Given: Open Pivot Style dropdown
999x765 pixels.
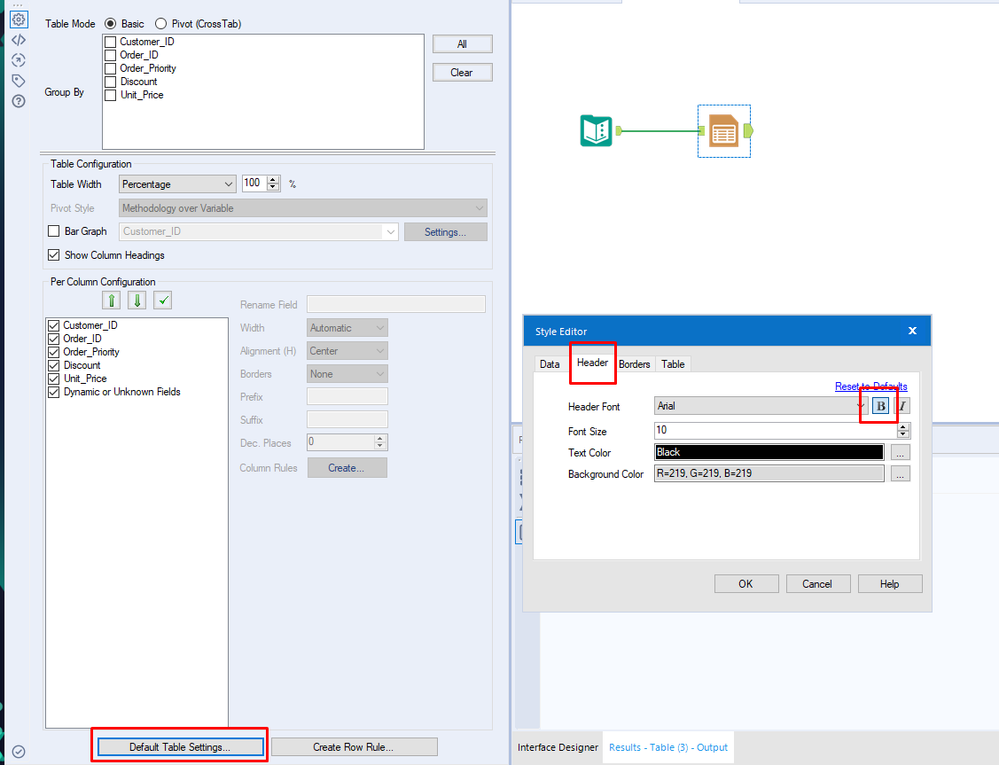Looking at the screenshot, I should 303,208.
